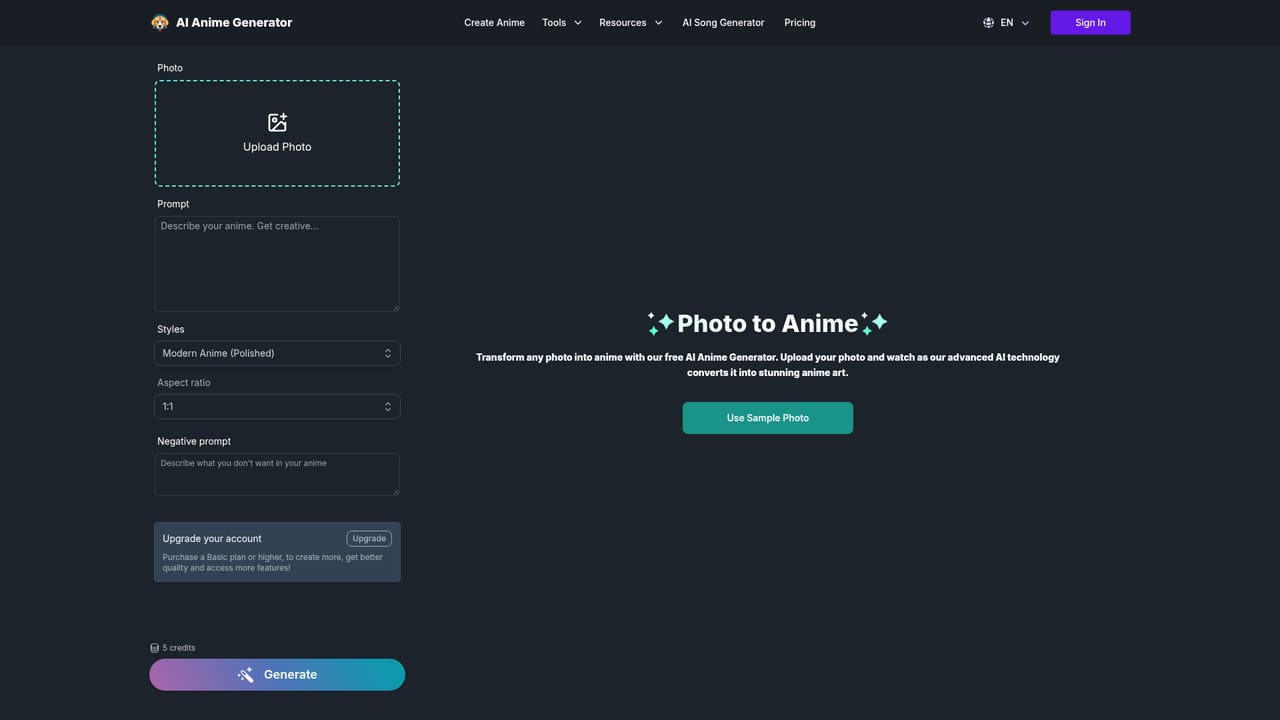Click the Upgrade button

[x=369, y=538]
